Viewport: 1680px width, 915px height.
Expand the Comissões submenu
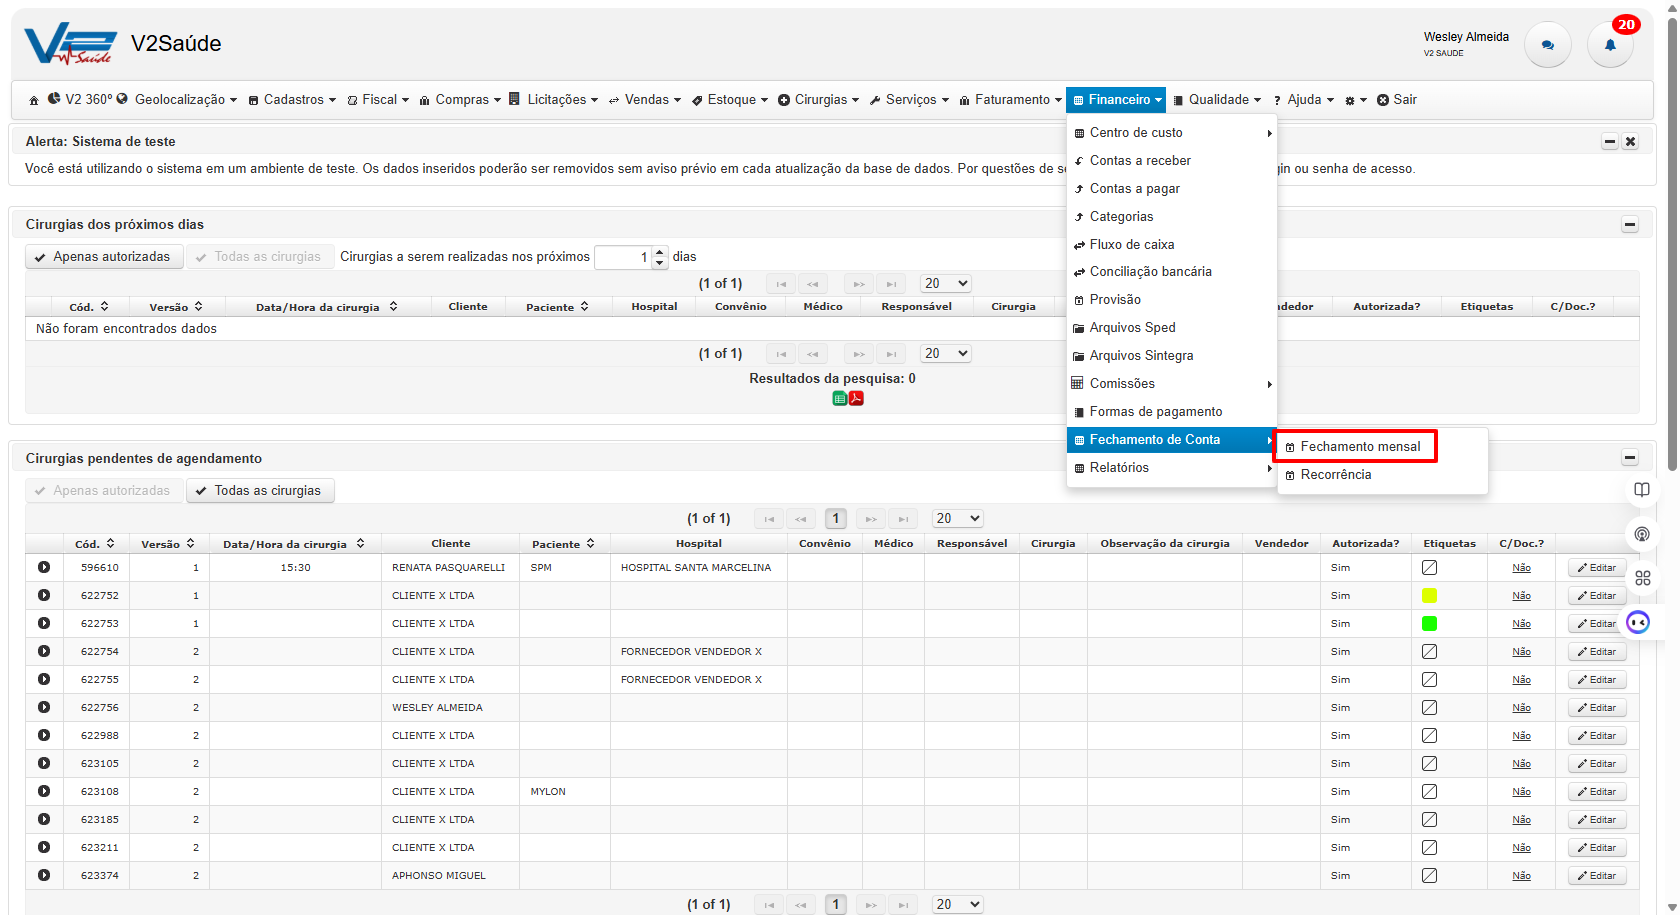click(1171, 384)
